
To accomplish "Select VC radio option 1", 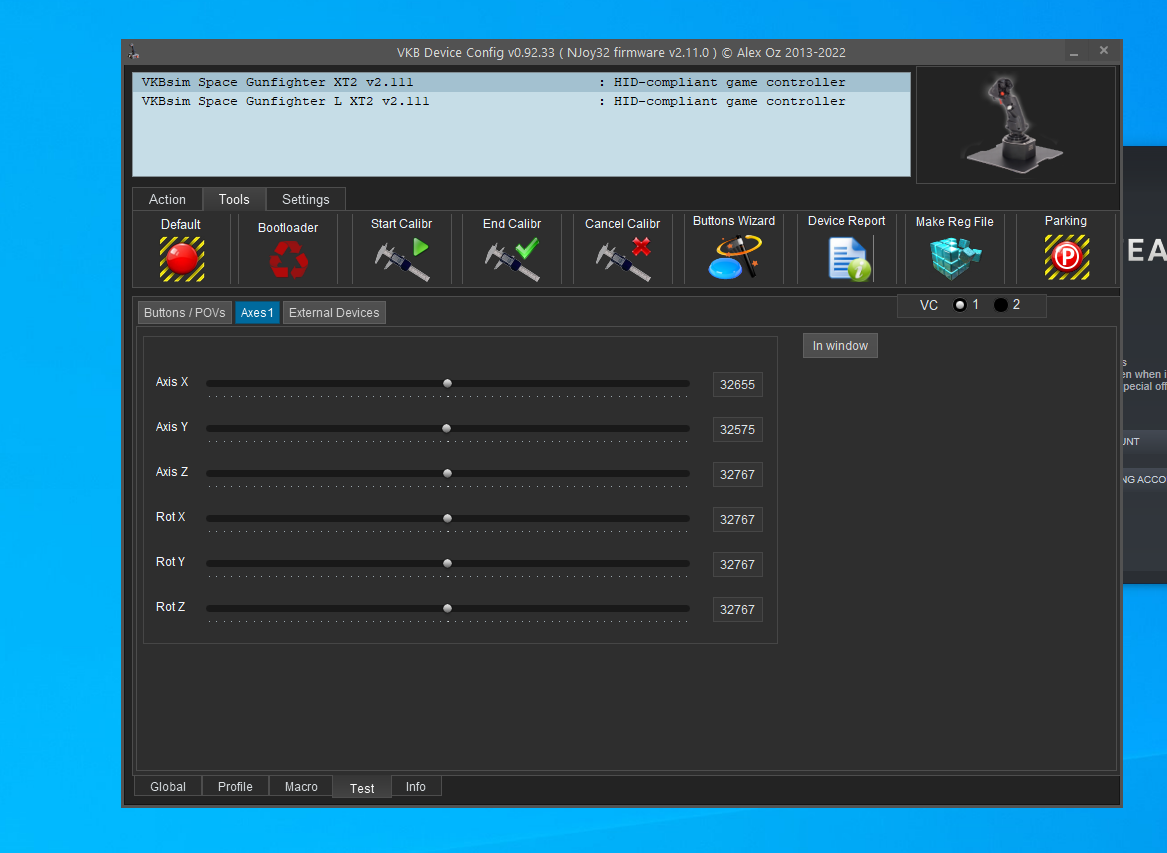I will coord(960,305).
